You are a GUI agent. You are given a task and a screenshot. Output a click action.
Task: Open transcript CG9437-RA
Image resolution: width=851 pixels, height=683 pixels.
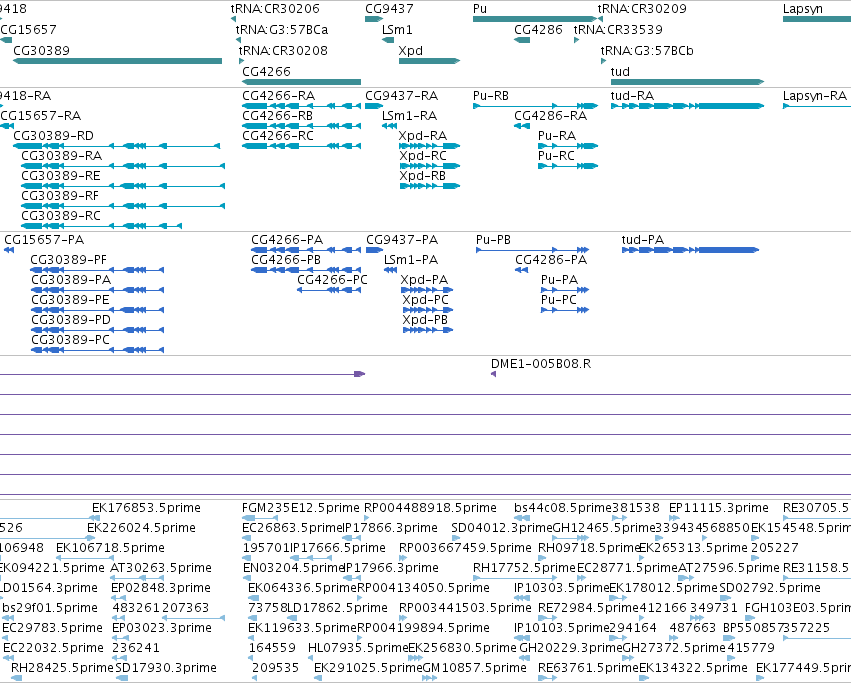402,96
